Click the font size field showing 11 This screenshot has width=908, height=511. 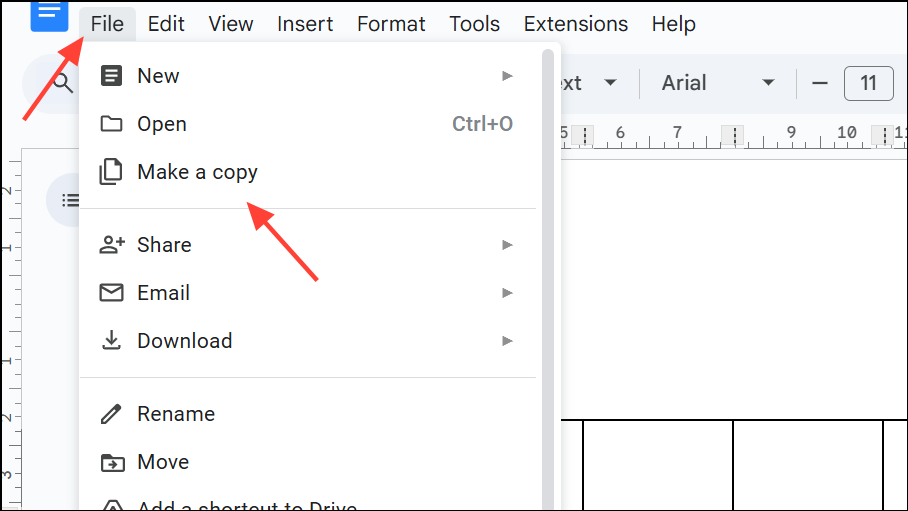(x=868, y=83)
